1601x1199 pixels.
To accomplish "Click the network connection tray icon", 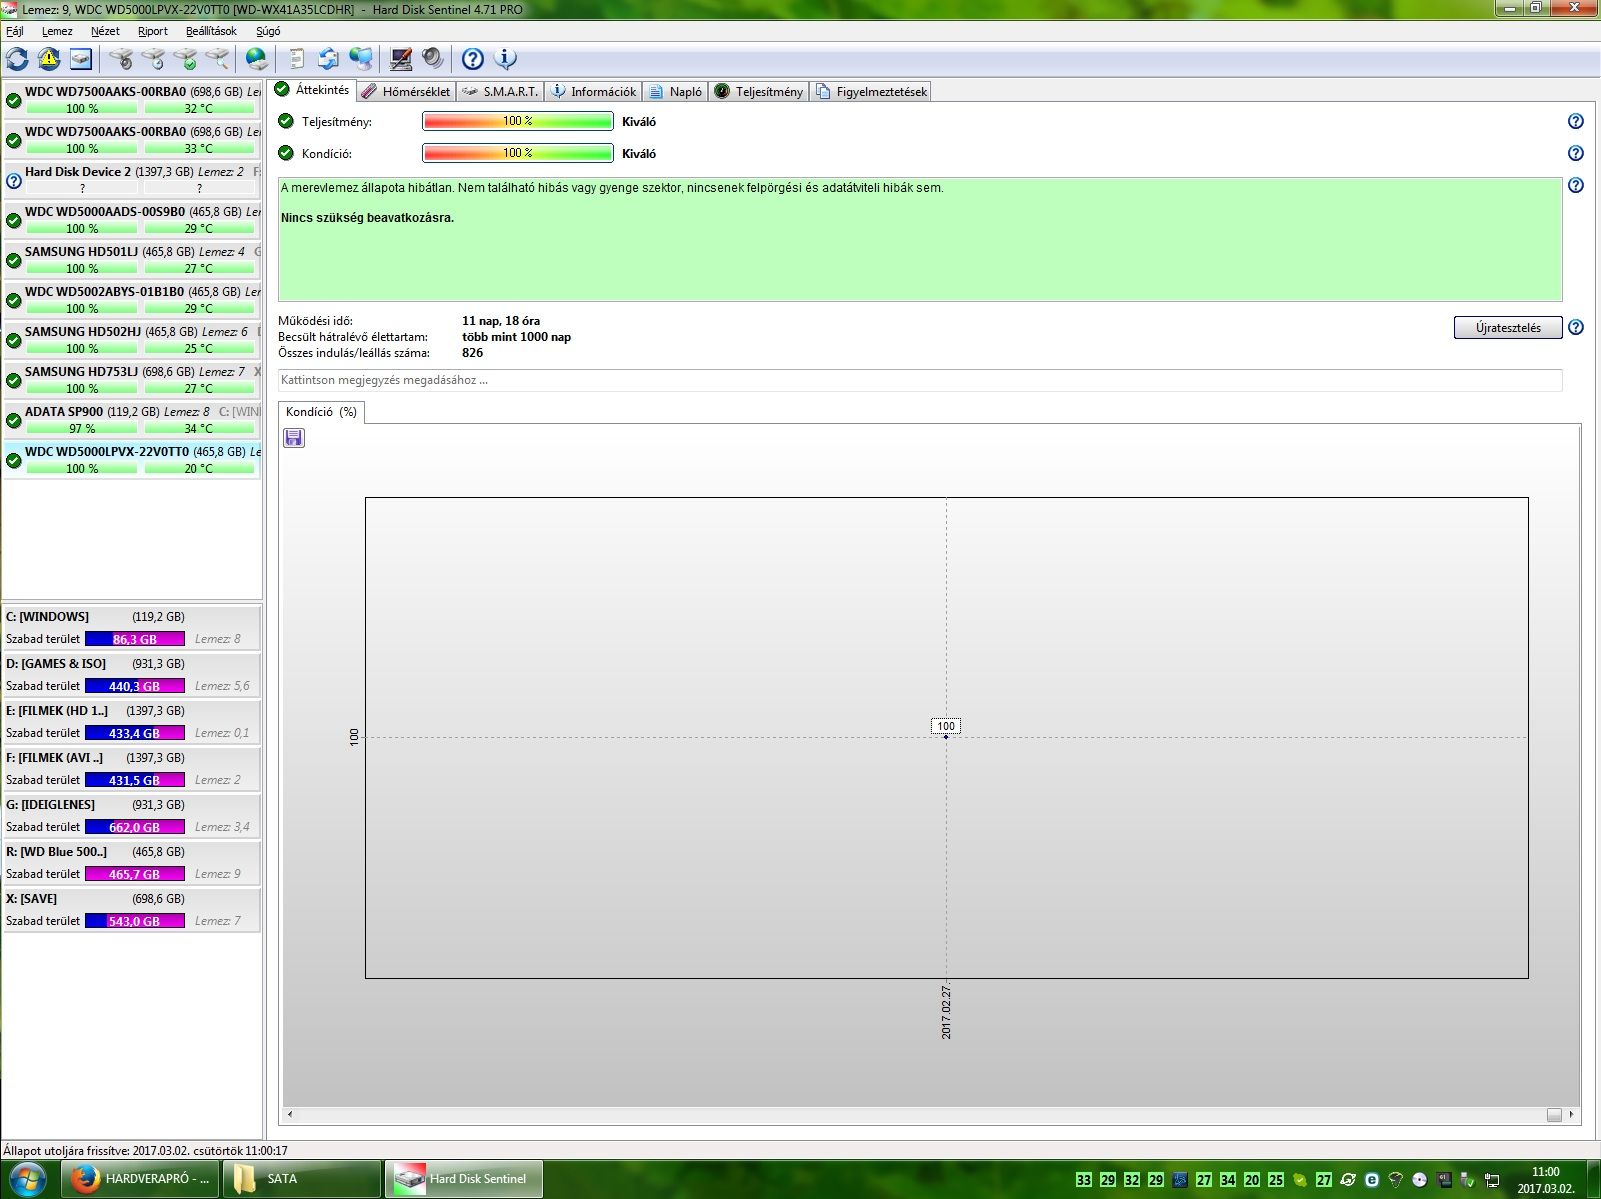I will click(x=1492, y=1180).
